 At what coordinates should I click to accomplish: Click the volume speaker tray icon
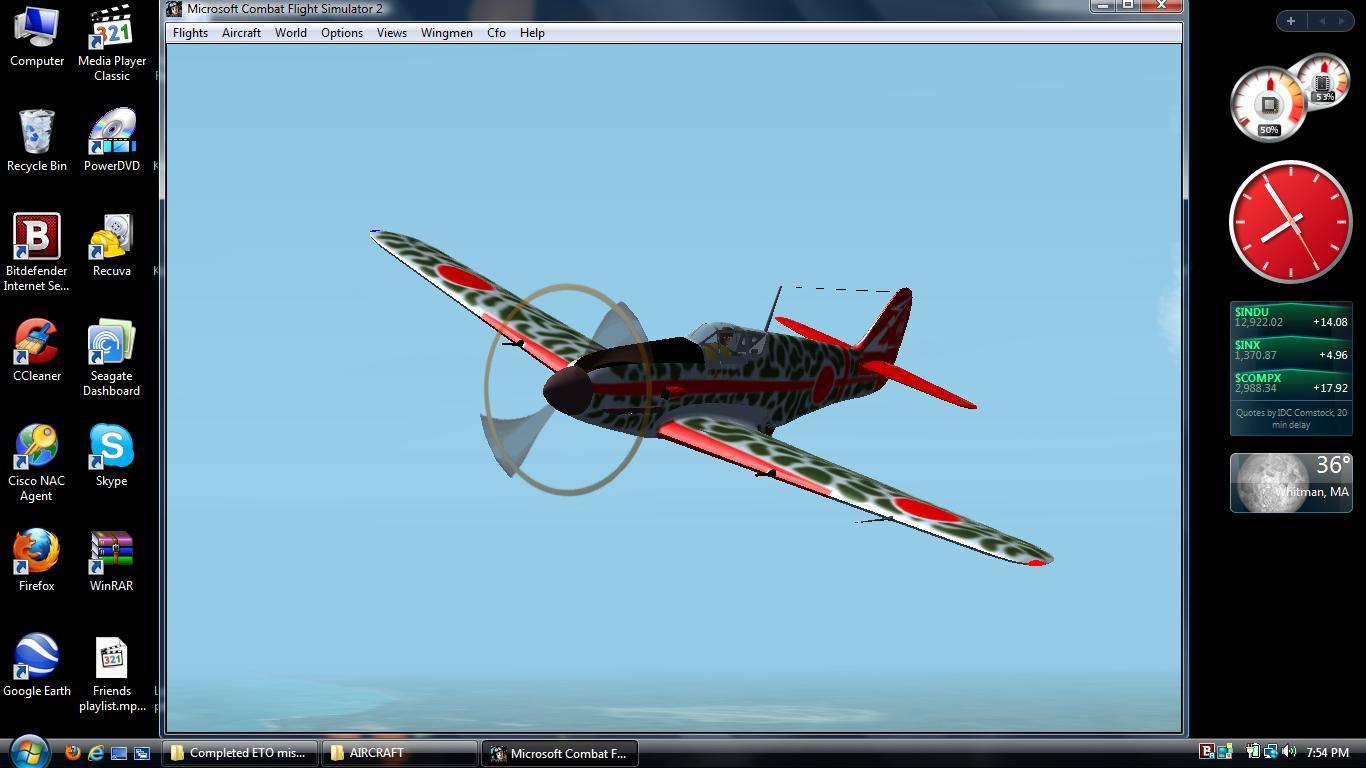click(1288, 752)
